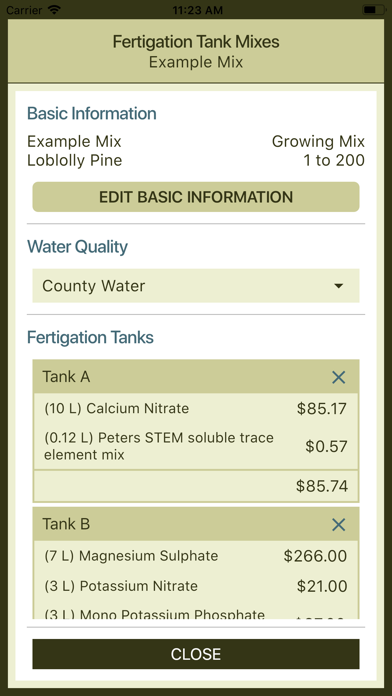The image size is (392, 696).
Task: Close the dialog with CLOSE button
Action: pyautogui.click(x=196, y=654)
